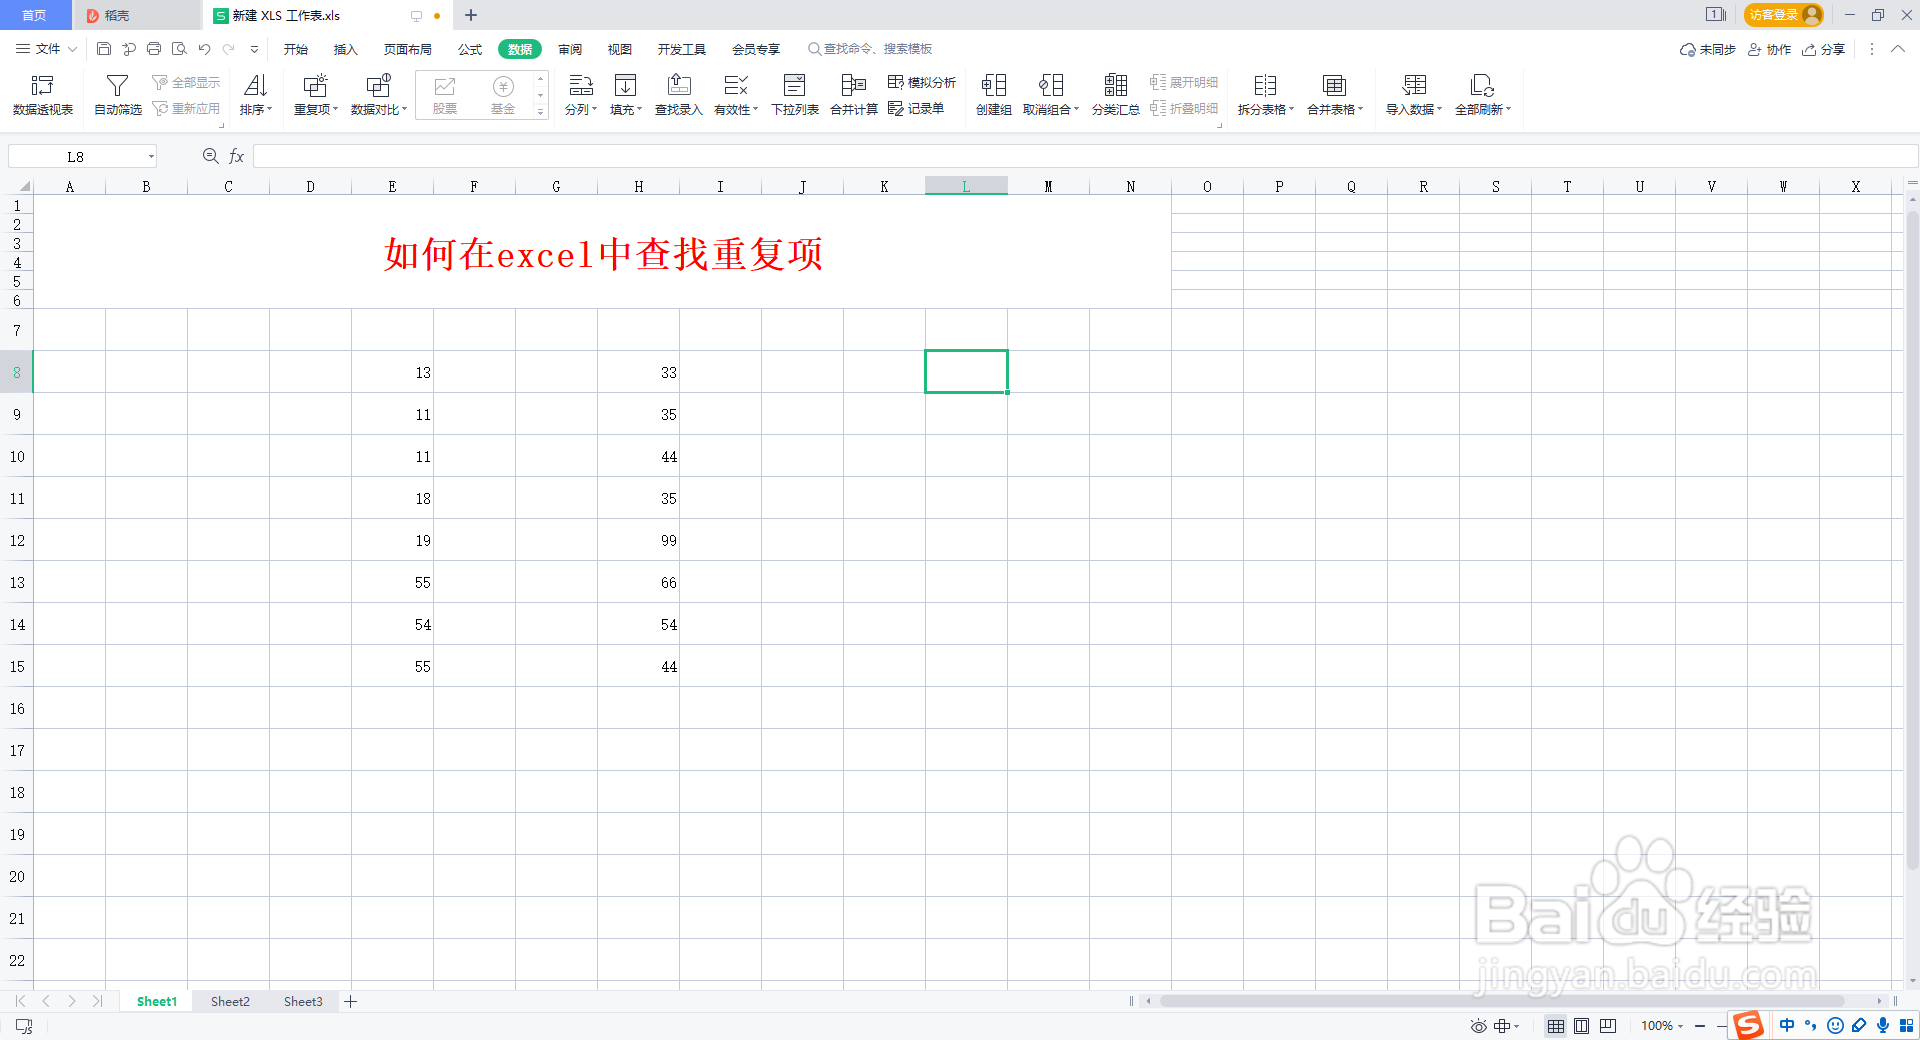The image size is (1920, 1040).
Task: Switch to Sheet2 worksheet tab
Action: [x=230, y=1001]
